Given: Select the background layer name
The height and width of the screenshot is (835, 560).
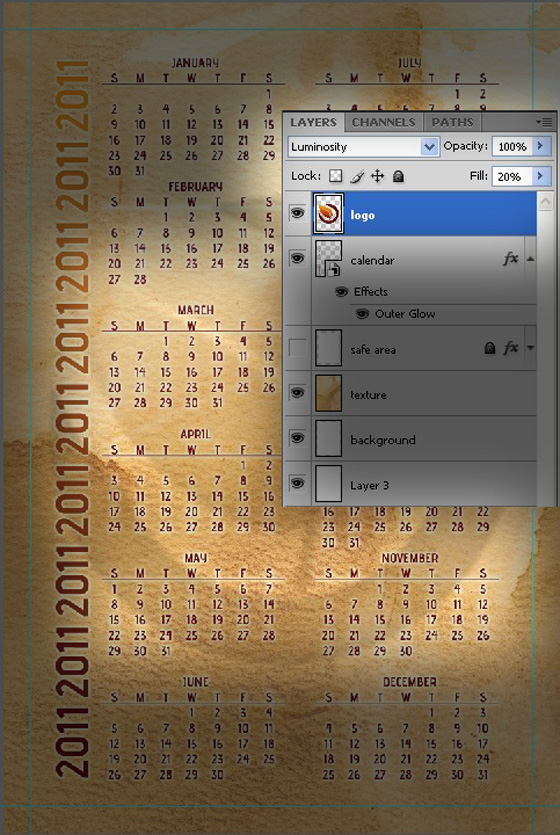Looking at the screenshot, I should click(383, 440).
